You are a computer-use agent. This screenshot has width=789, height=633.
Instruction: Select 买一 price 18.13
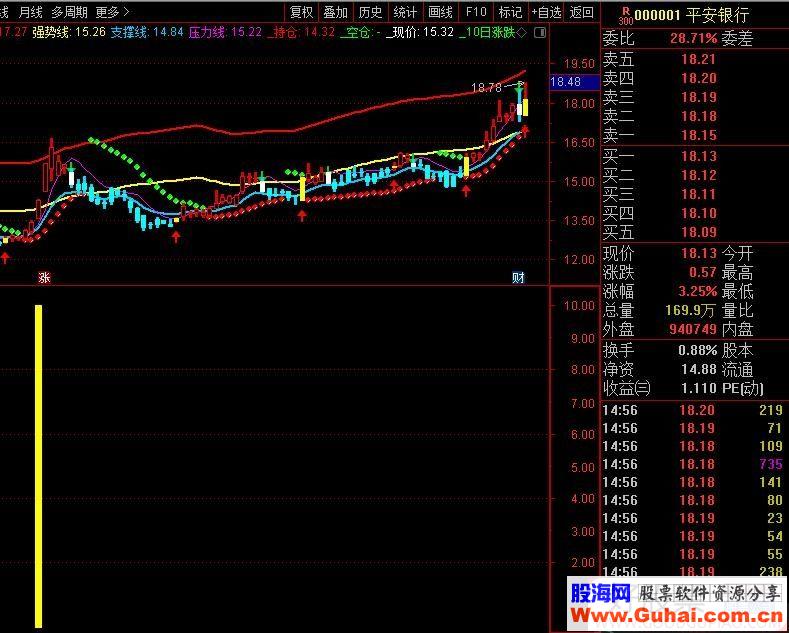(x=698, y=156)
